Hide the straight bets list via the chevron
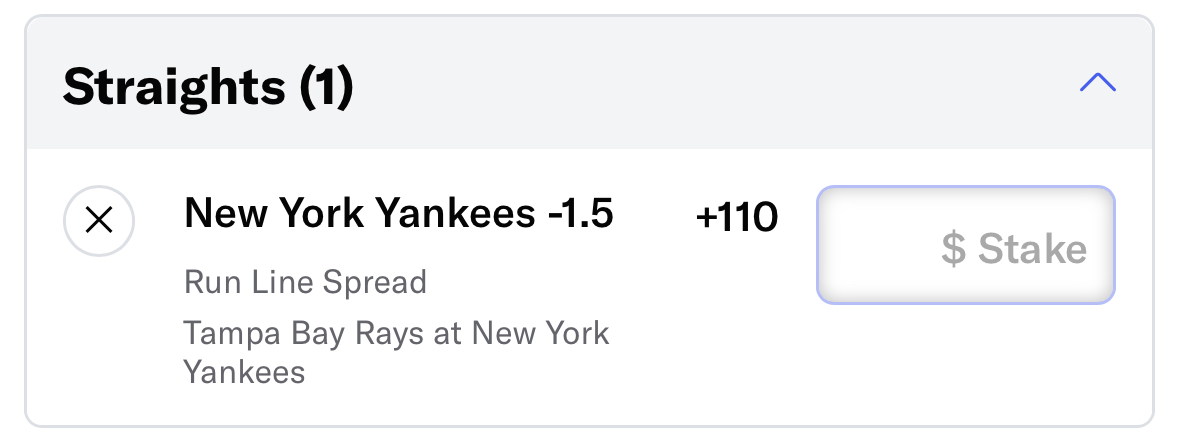Screen dimensions: 1179x448 [1098, 83]
